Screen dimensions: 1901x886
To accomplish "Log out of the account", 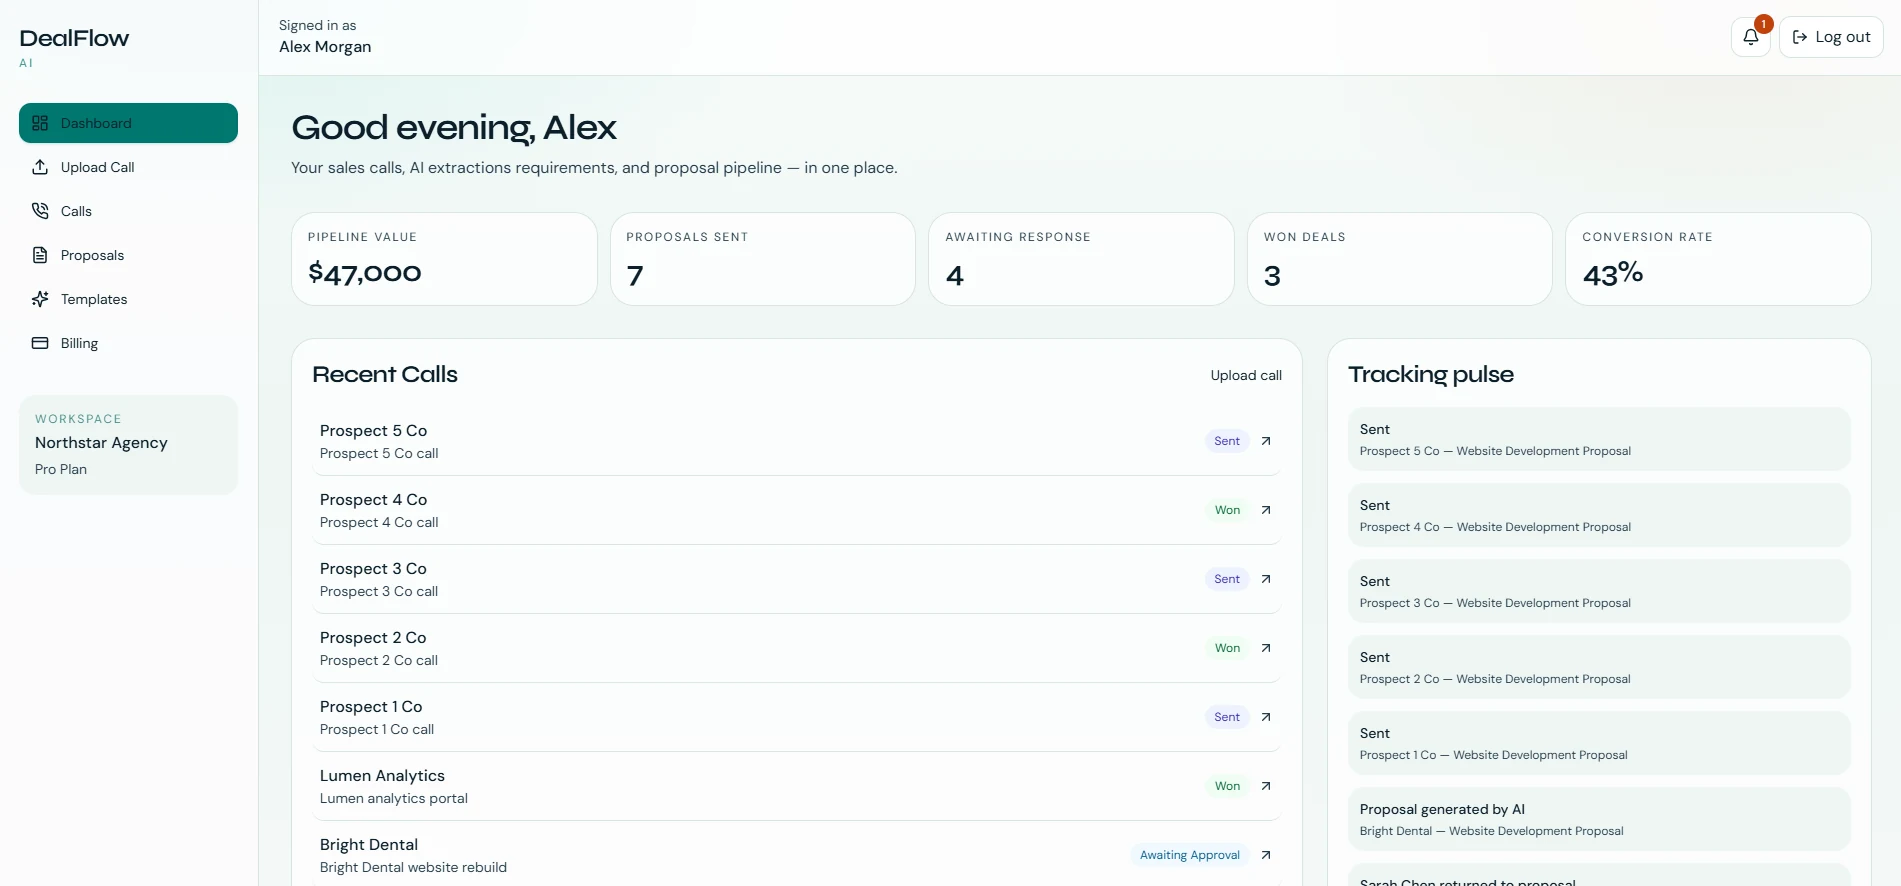I will [1831, 37].
